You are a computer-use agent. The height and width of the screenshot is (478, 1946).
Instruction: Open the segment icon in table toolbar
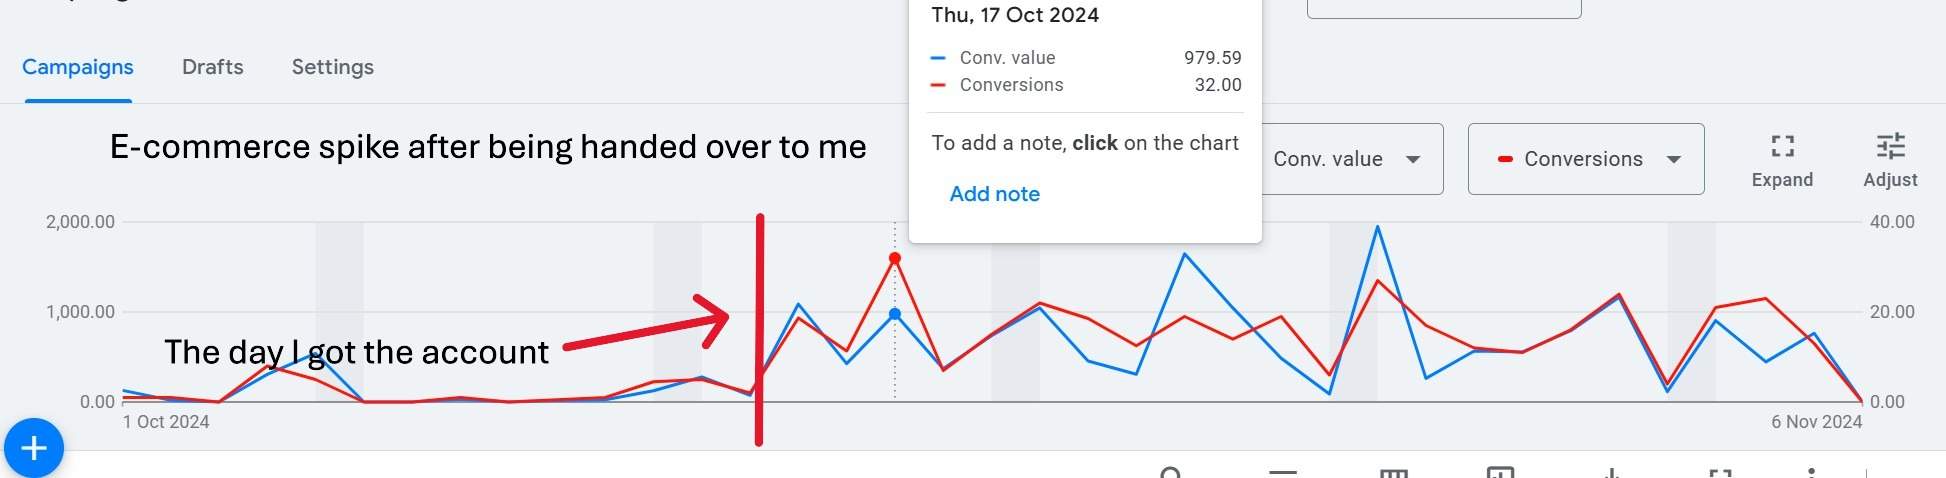[x=1283, y=472]
